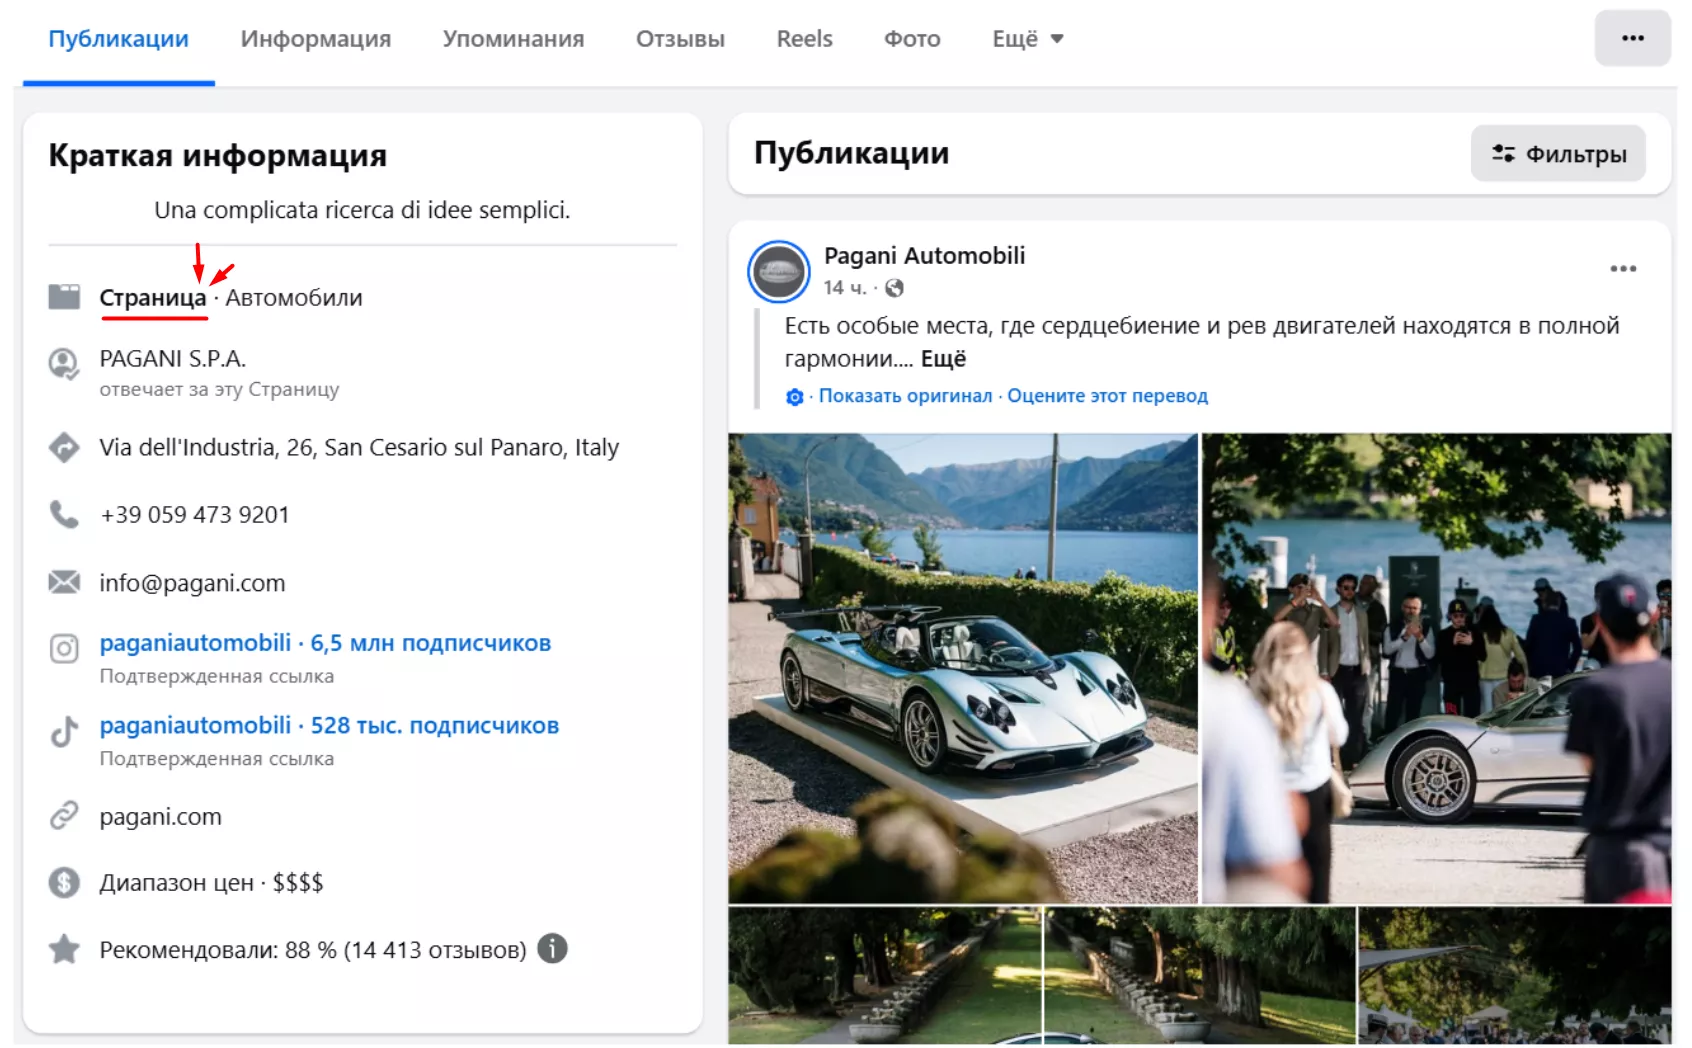1692x1048 pixels.
Task: Click the Una complicata ricerca di idee semplici tagline
Action: click(362, 210)
